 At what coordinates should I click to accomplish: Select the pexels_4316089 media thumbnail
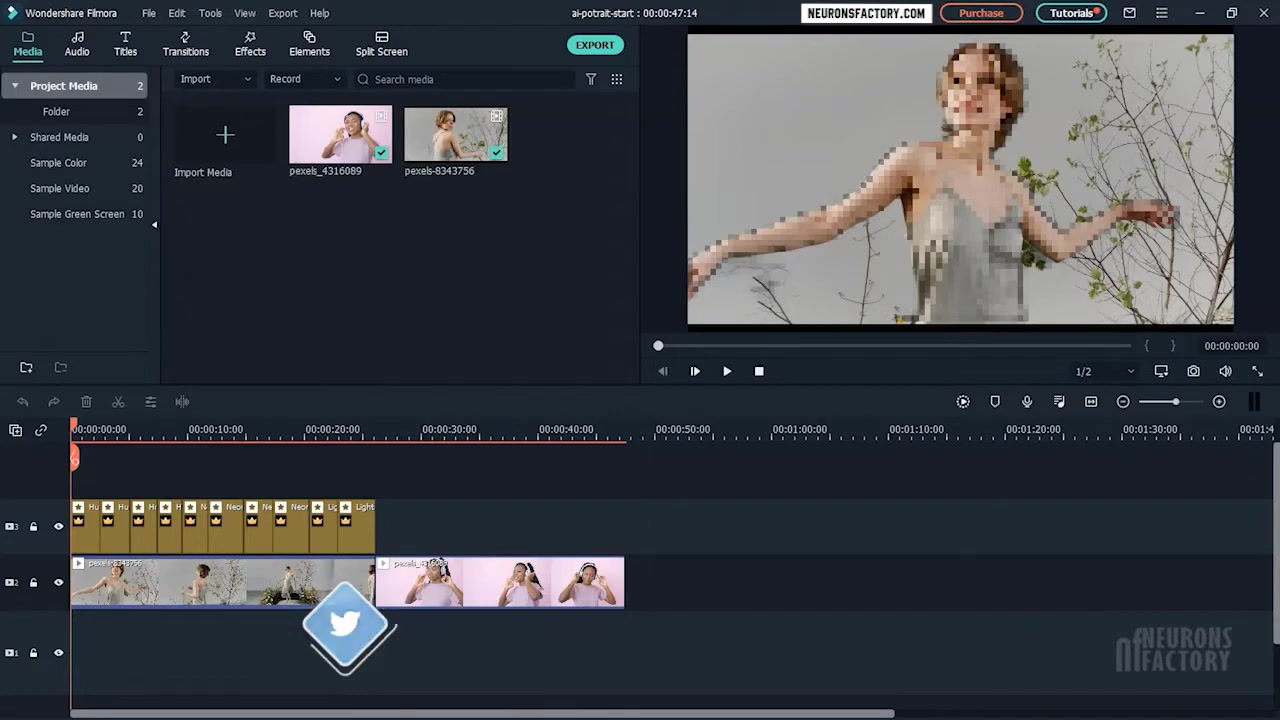[341, 134]
